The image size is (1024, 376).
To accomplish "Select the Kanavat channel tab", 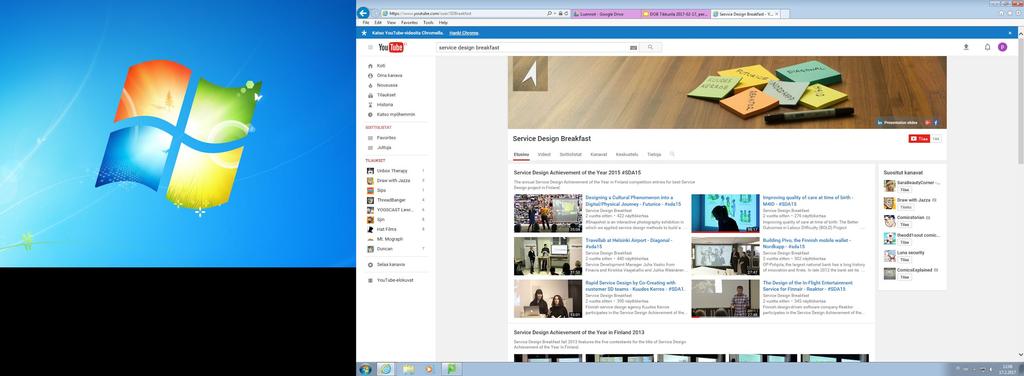I will (599, 155).
